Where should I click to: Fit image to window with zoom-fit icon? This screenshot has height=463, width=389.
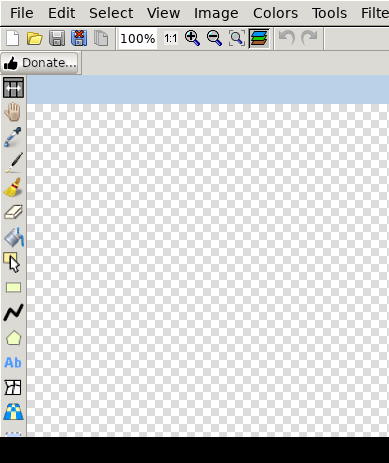click(x=237, y=38)
